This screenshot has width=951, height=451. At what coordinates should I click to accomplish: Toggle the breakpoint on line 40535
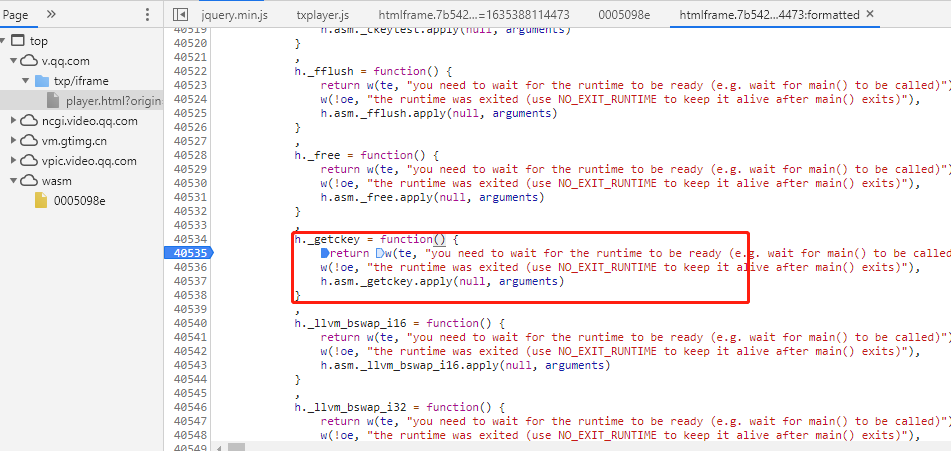tap(190, 253)
